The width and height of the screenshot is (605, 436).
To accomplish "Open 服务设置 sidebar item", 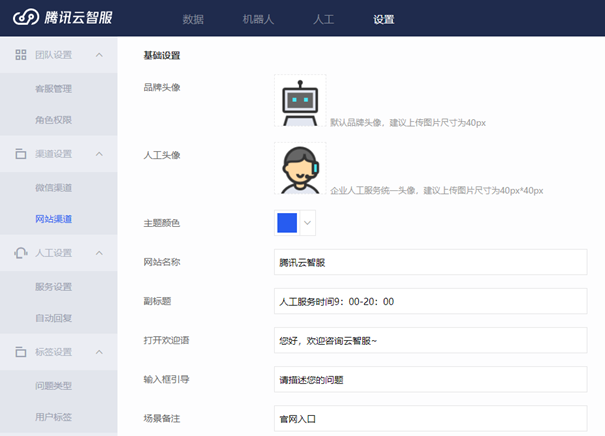I will pos(54,287).
